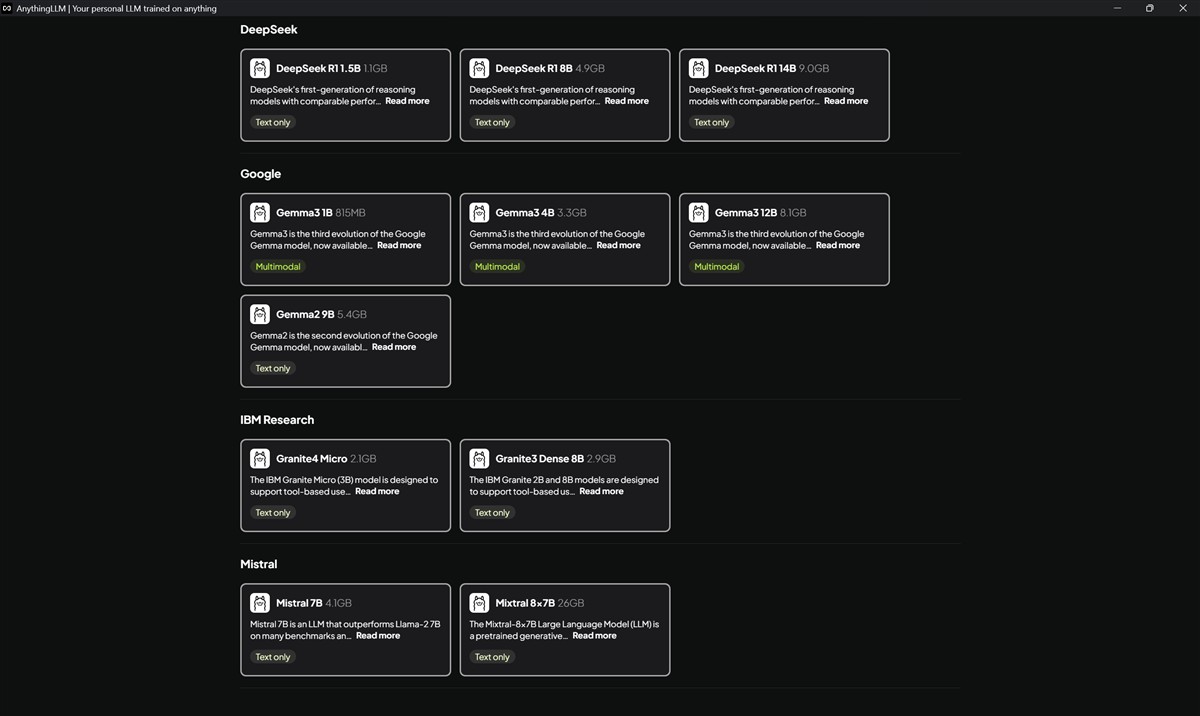Click the AnythingLLM app icon in title bar

(x=7, y=8)
